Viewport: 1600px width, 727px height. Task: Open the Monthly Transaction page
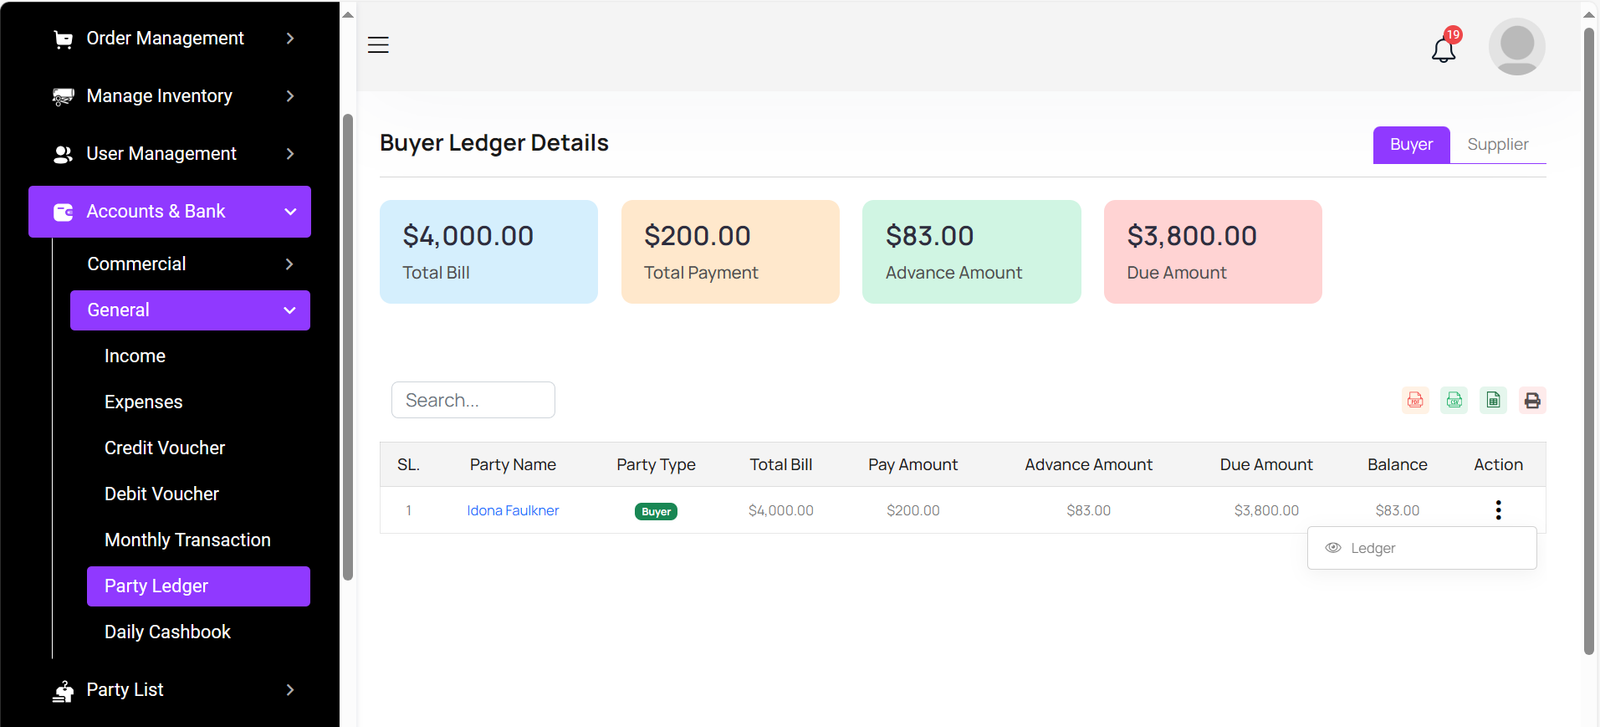(187, 540)
